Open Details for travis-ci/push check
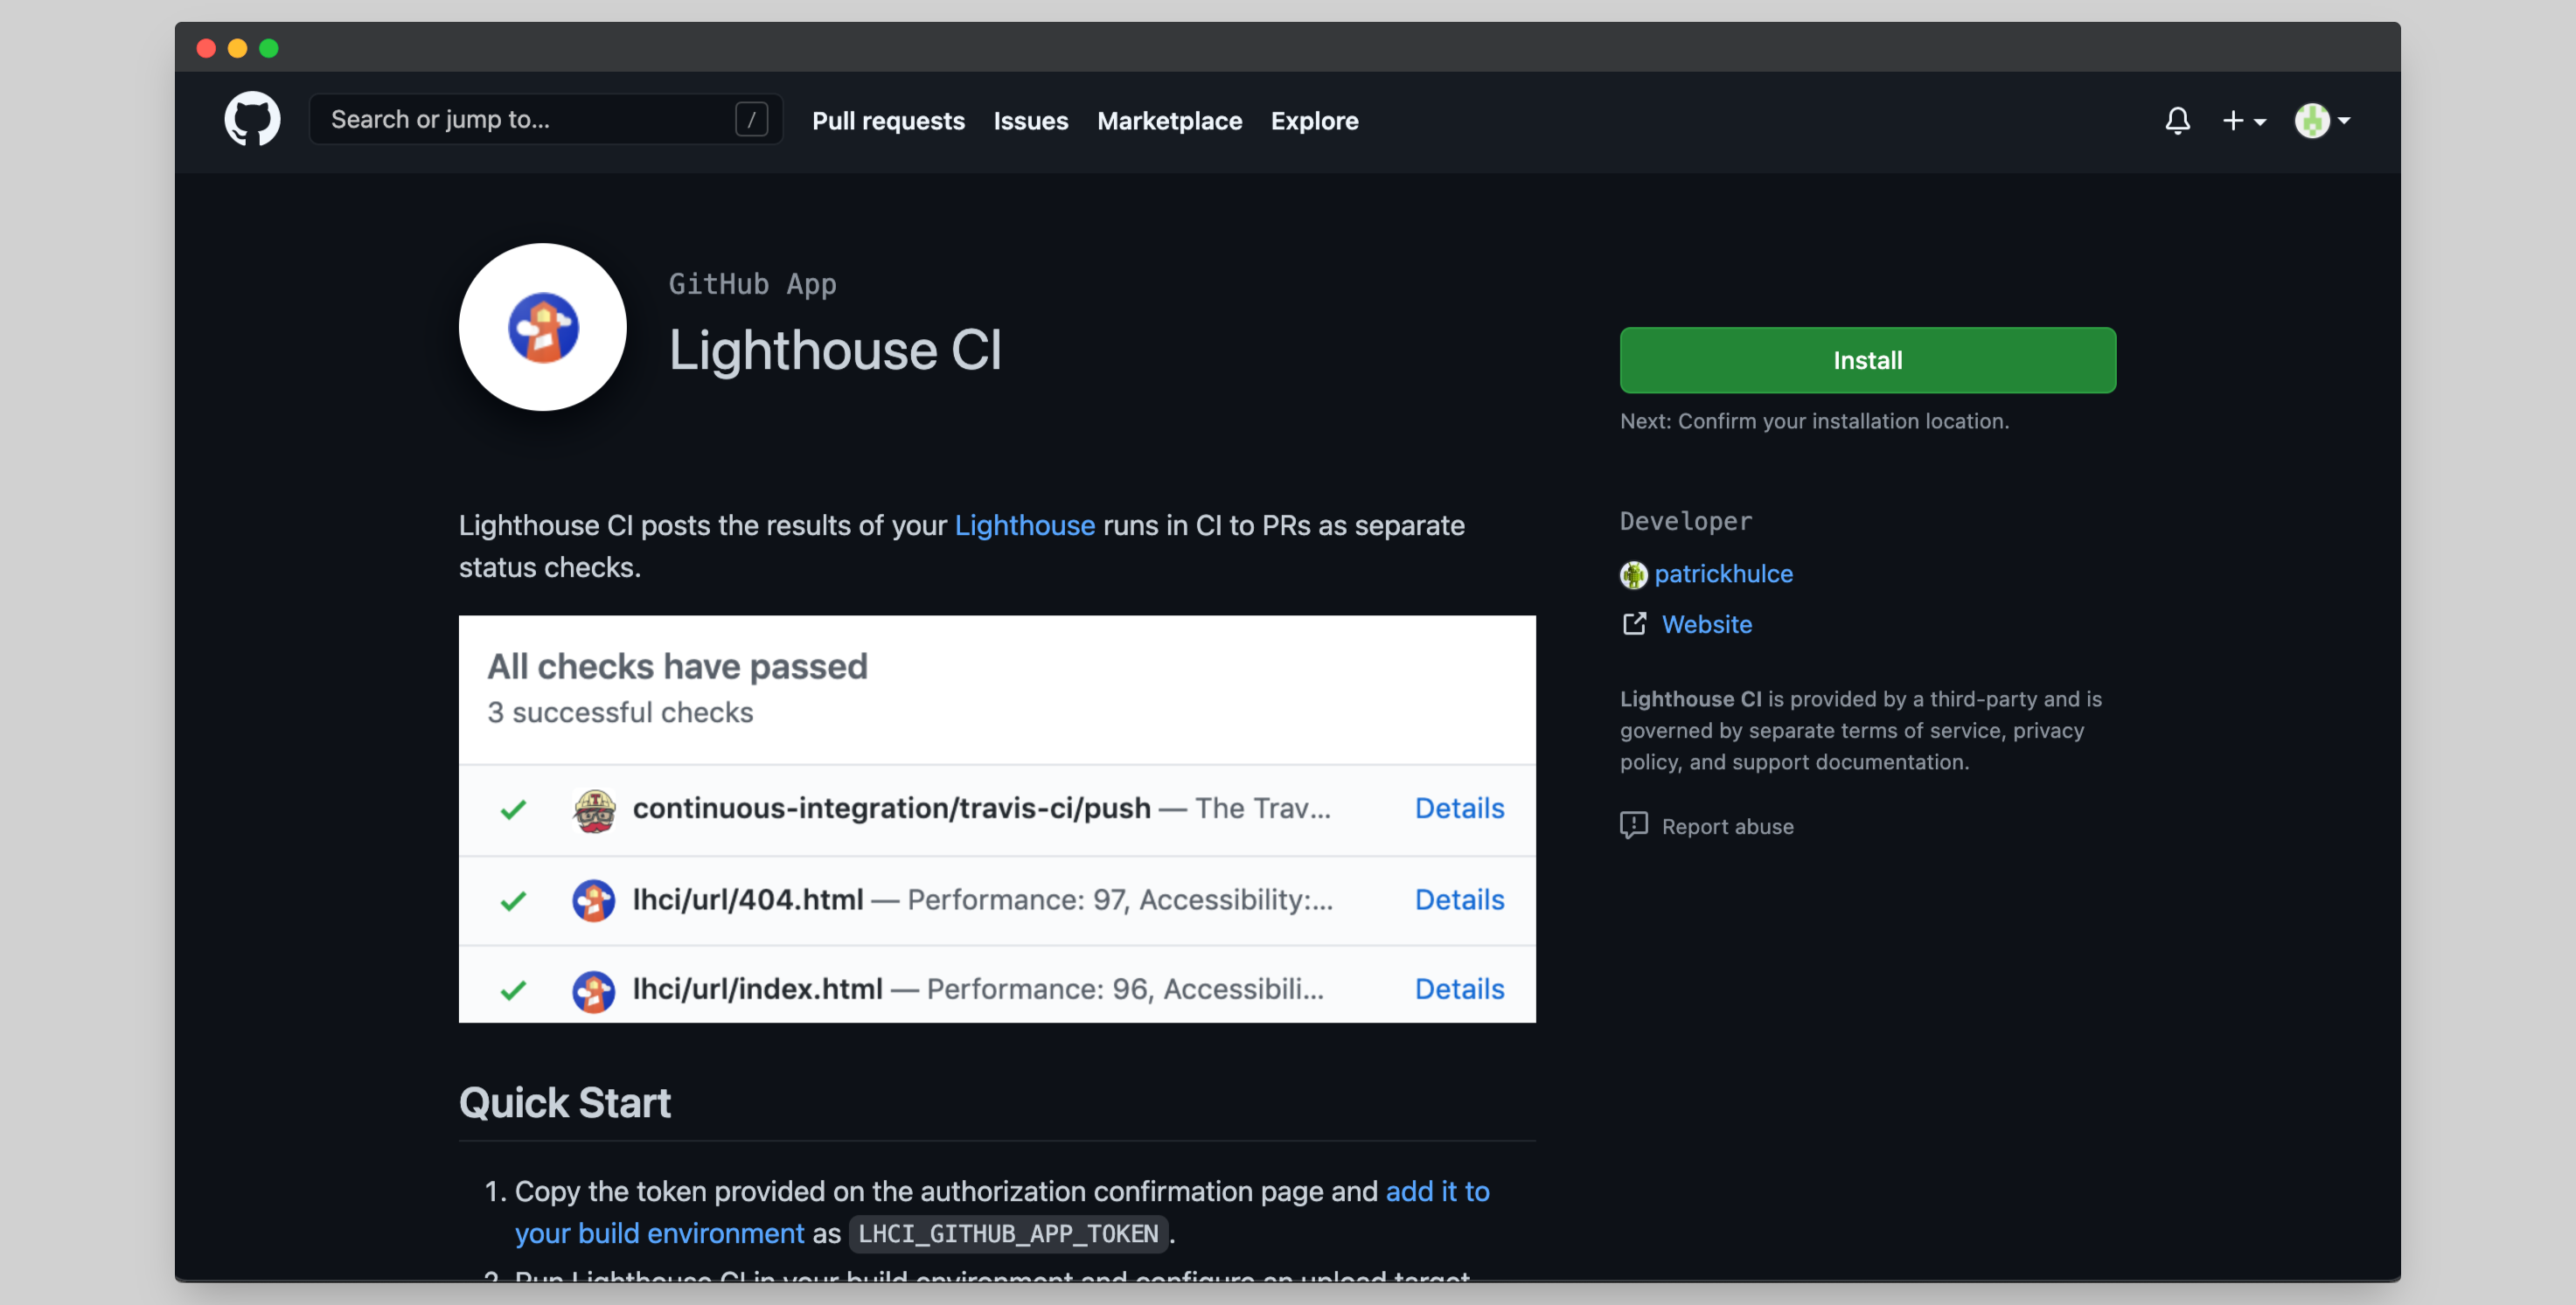Viewport: 2576px width, 1305px height. click(1459, 808)
